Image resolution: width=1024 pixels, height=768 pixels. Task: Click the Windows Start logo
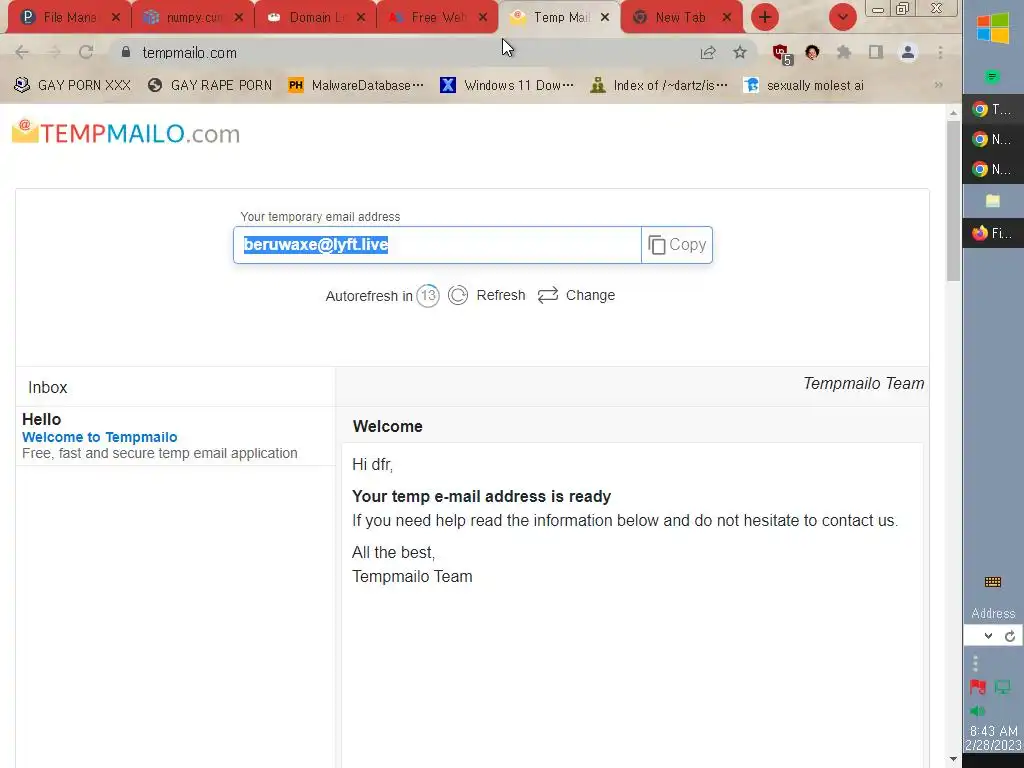[x=993, y=28]
